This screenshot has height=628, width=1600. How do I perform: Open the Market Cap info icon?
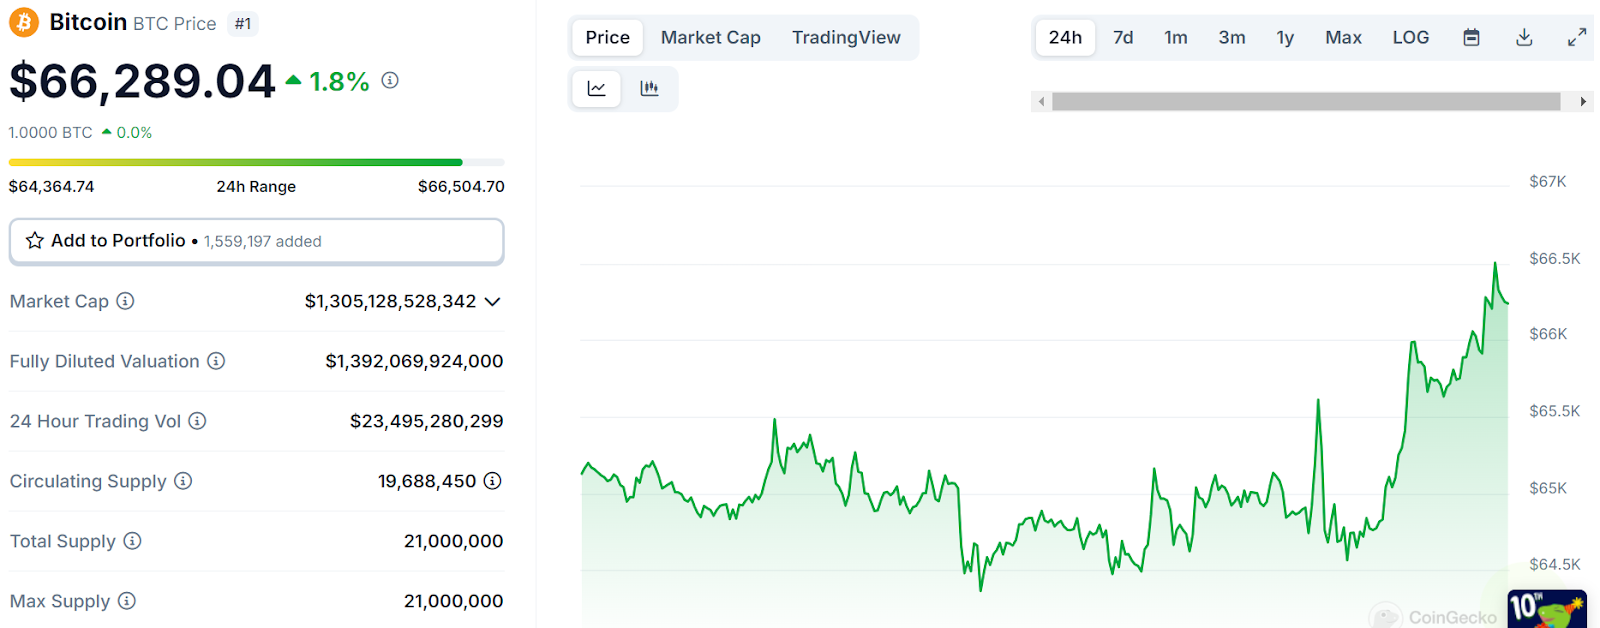tap(125, 301)
